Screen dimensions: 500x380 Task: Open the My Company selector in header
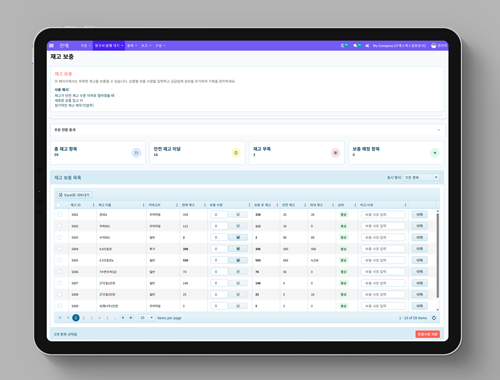point(399,46)
